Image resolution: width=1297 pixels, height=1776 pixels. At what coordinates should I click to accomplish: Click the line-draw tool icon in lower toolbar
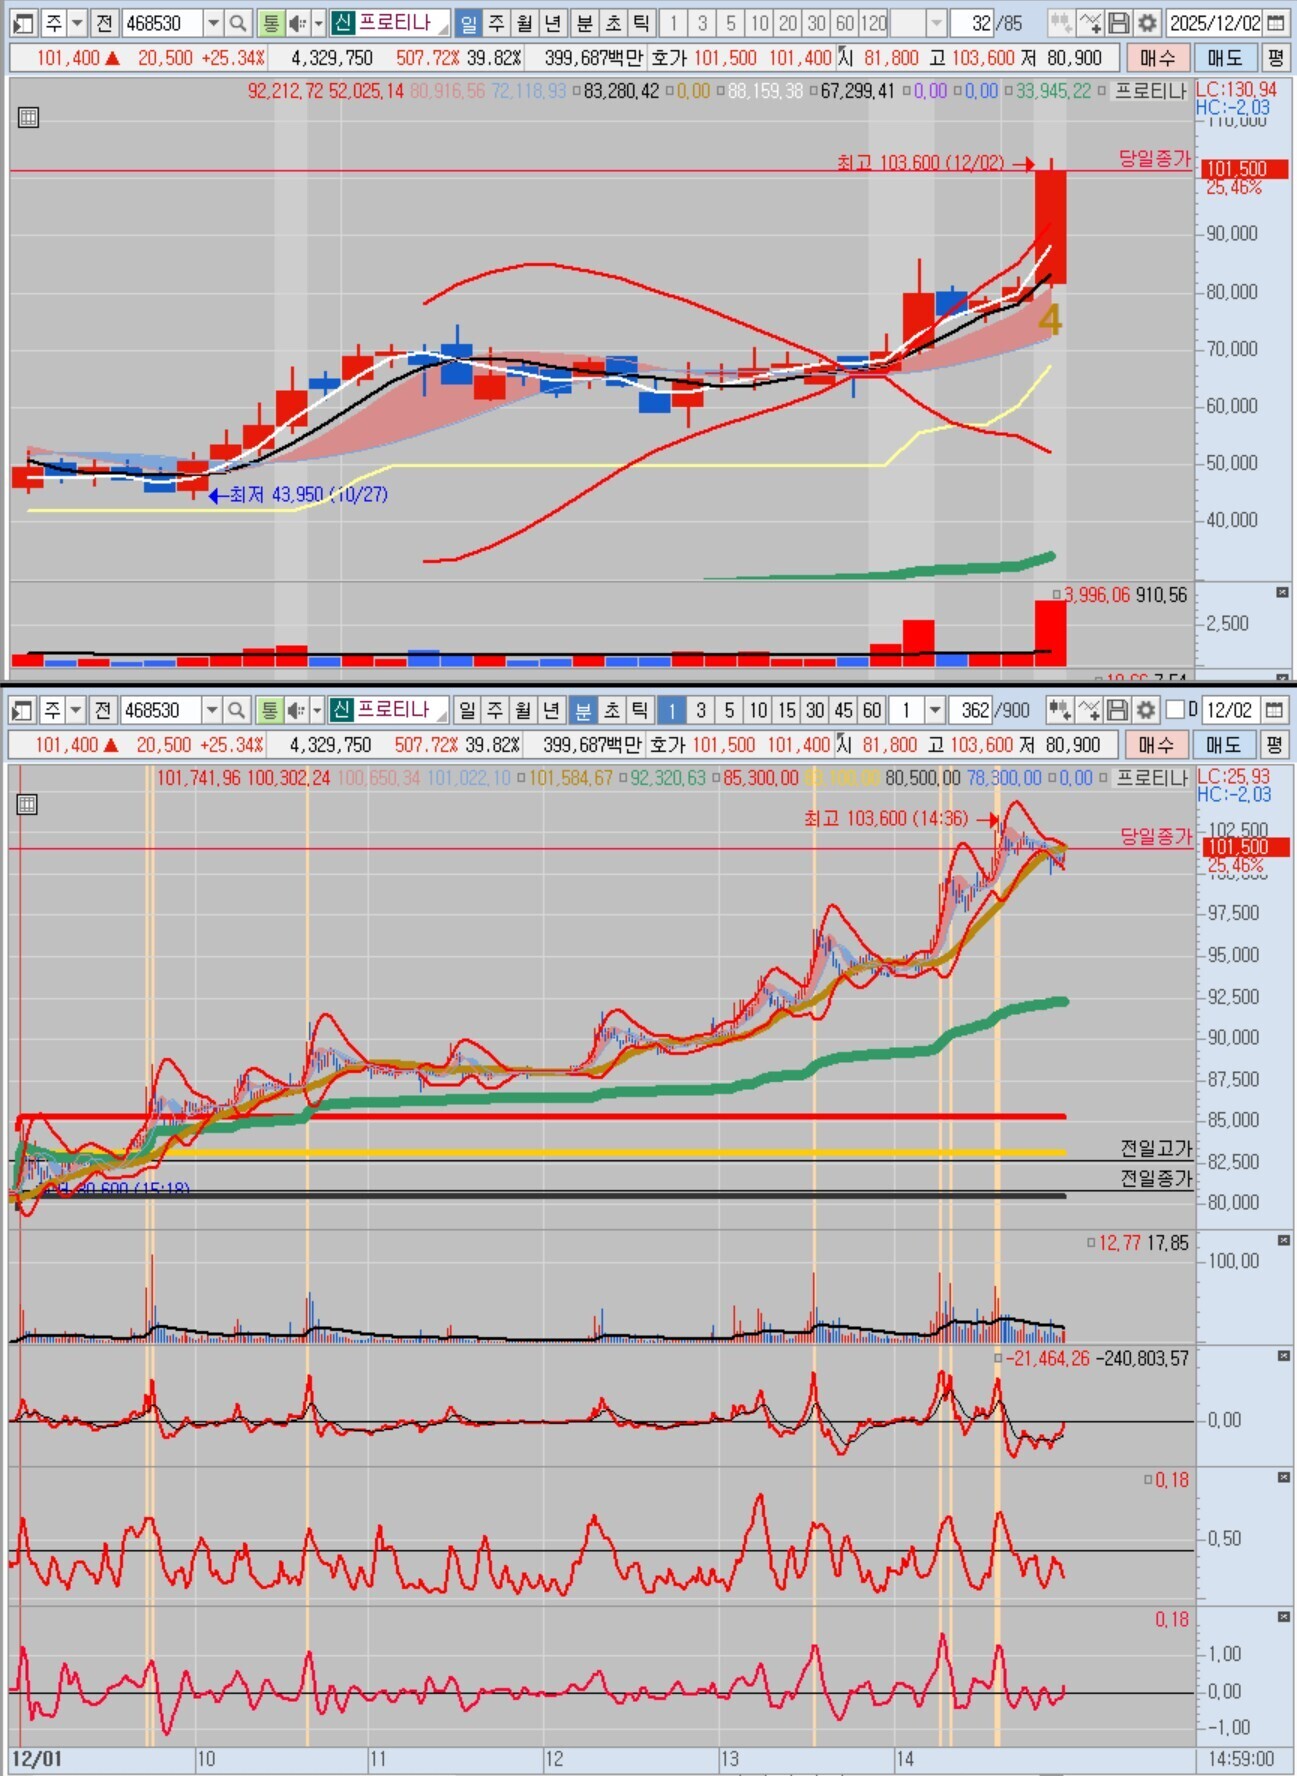click(x=1089, y=710)
